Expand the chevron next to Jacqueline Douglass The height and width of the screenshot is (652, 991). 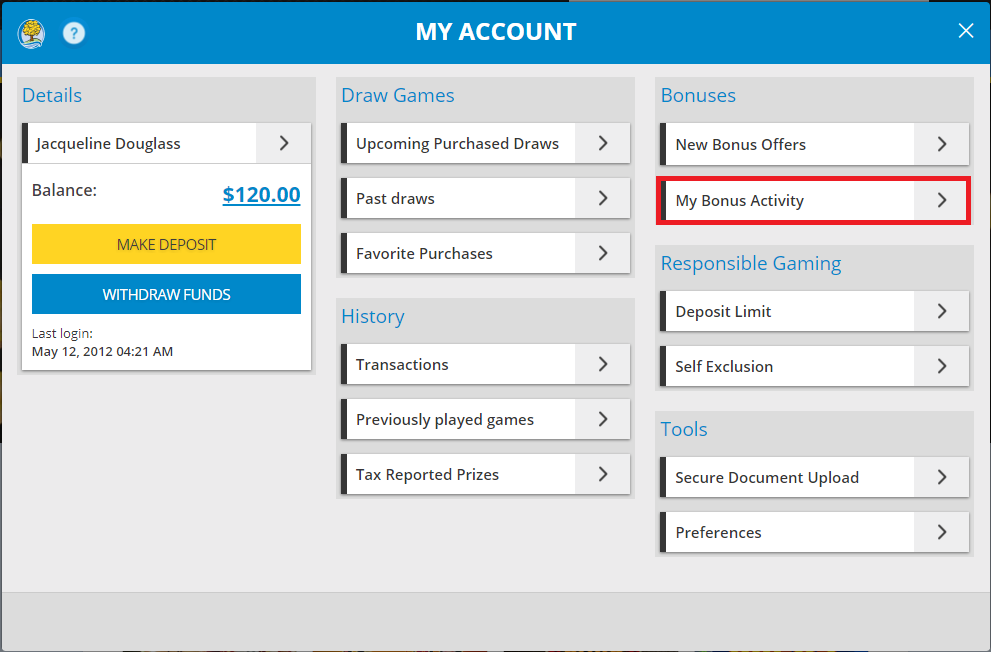pyautogui.click(x=283, y=143)
